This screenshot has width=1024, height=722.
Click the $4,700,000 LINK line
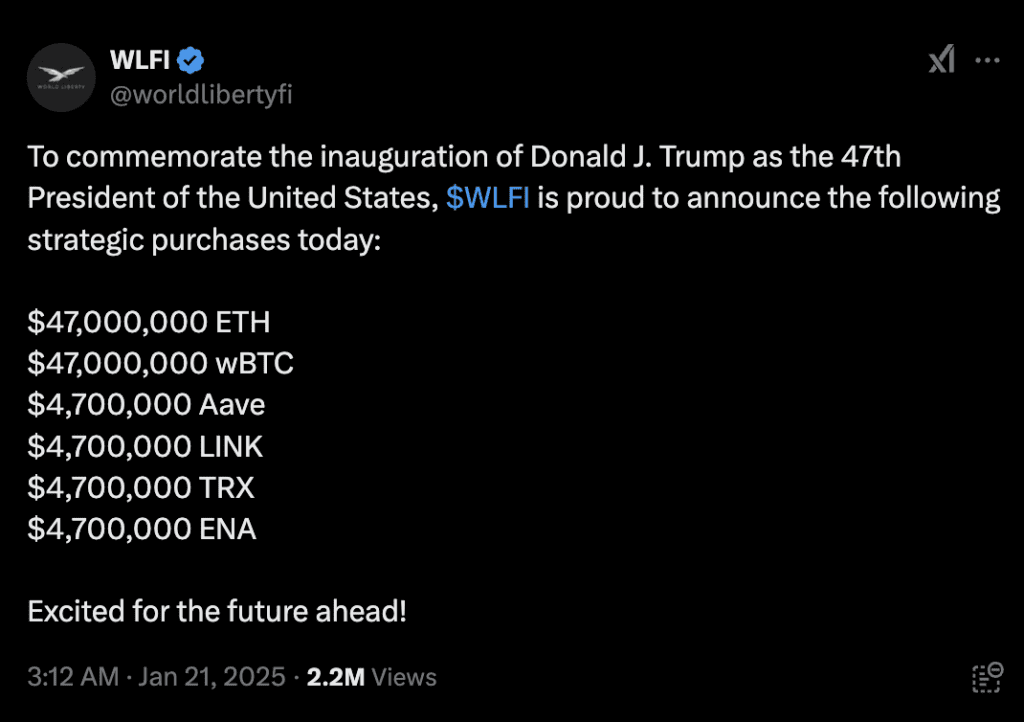click(146, 446)
